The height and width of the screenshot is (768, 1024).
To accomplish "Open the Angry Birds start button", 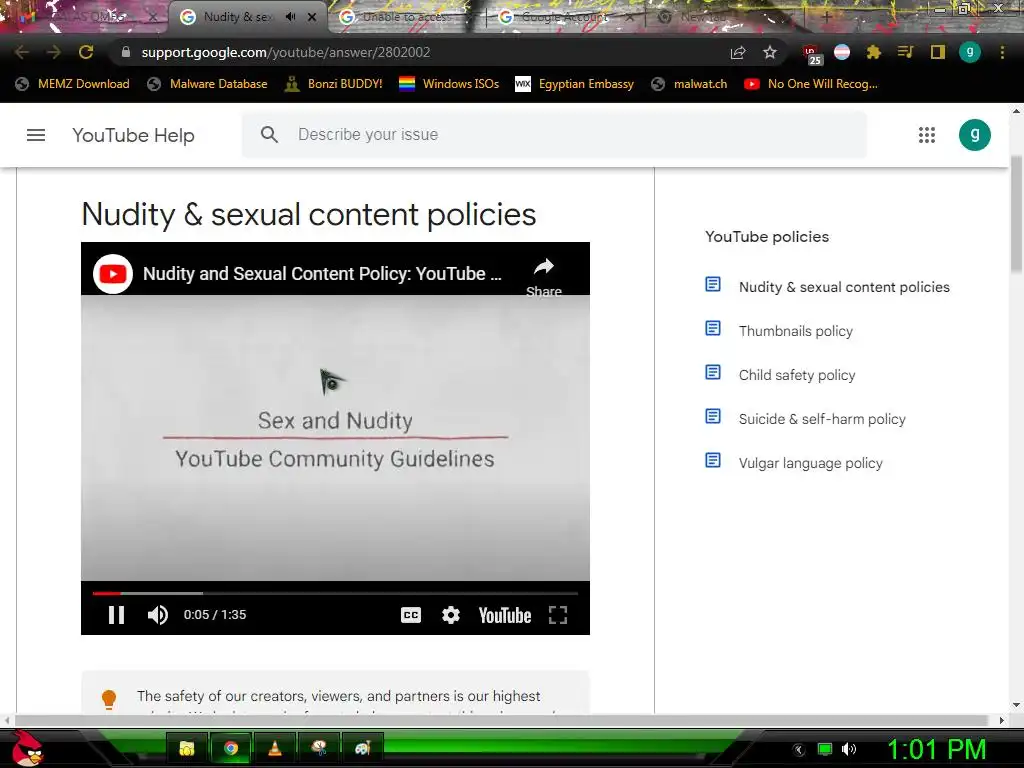I will 28,748.
